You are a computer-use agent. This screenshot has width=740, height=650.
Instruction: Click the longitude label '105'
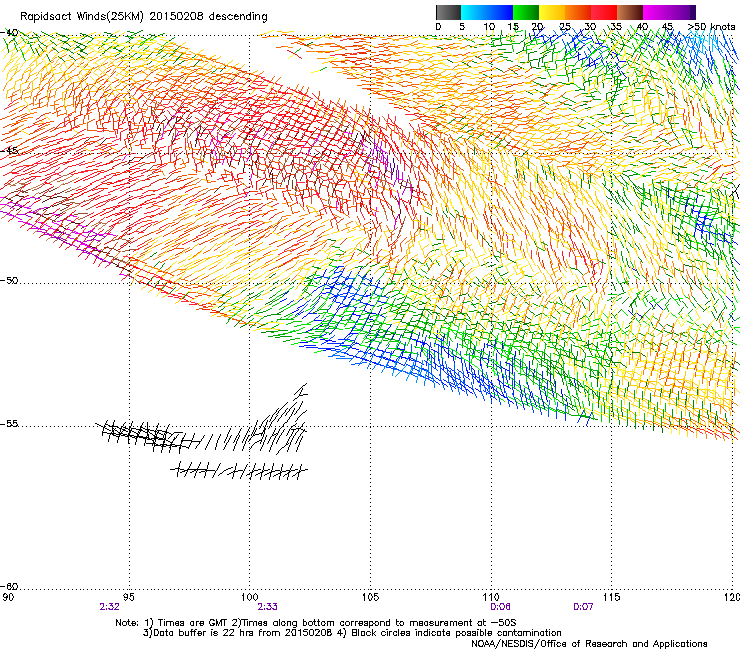pyautogui.click(x=370, y=598)
